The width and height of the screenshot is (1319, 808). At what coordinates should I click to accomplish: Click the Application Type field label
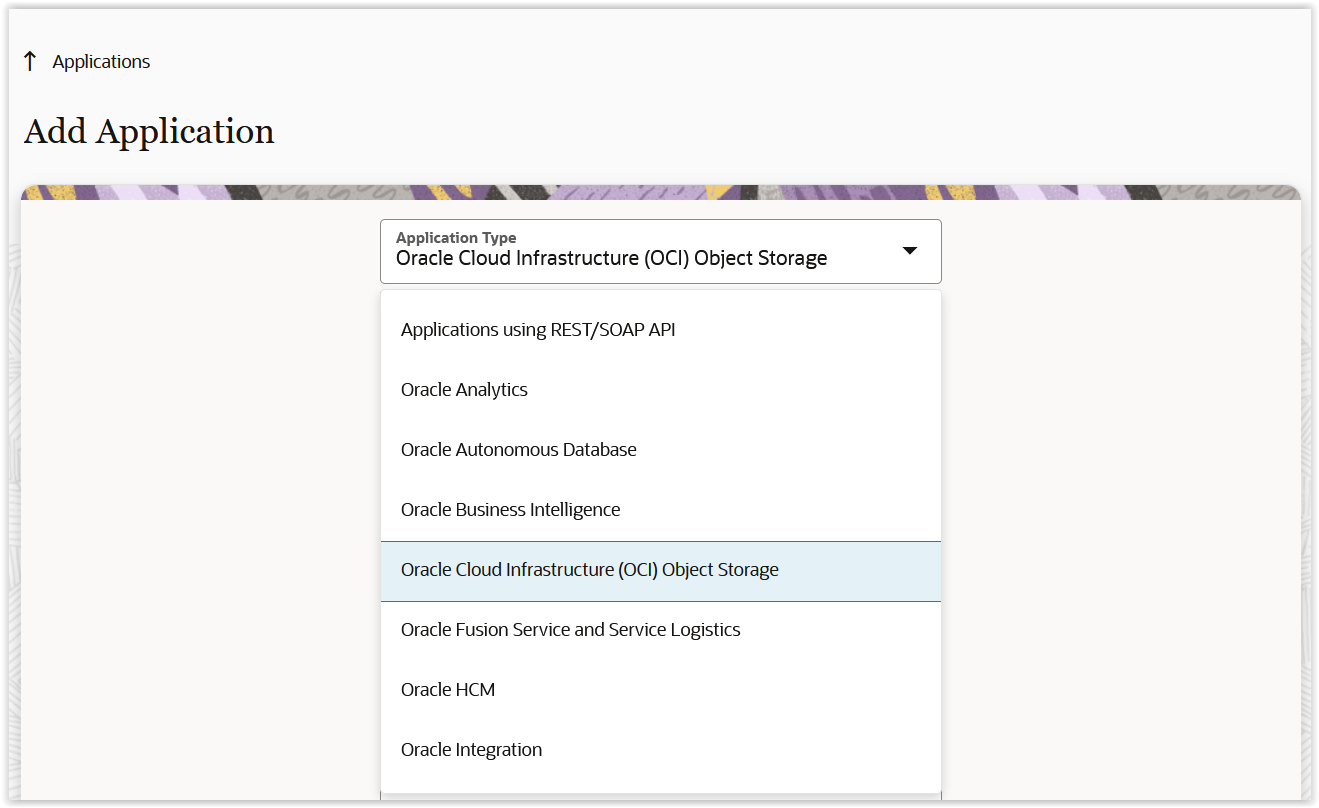tap(456, 237)
